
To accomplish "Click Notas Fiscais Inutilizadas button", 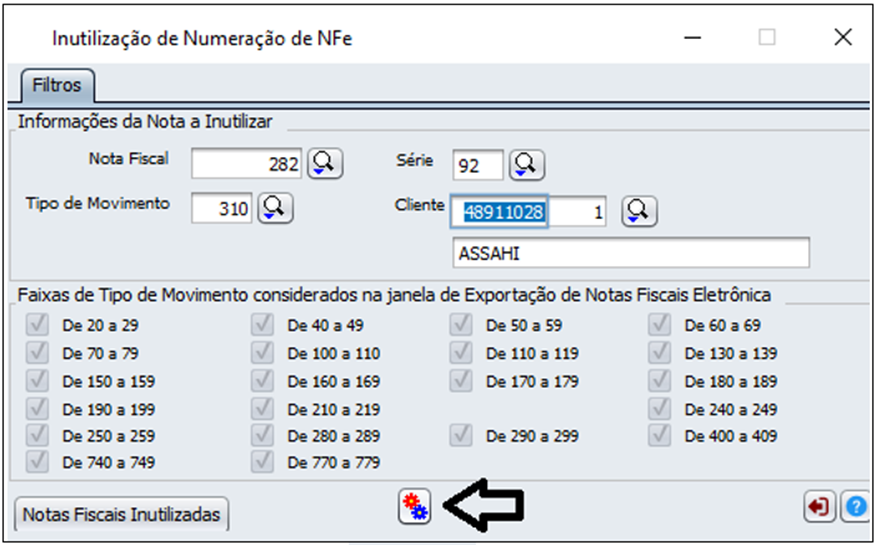I will click(x=122, y=515).
